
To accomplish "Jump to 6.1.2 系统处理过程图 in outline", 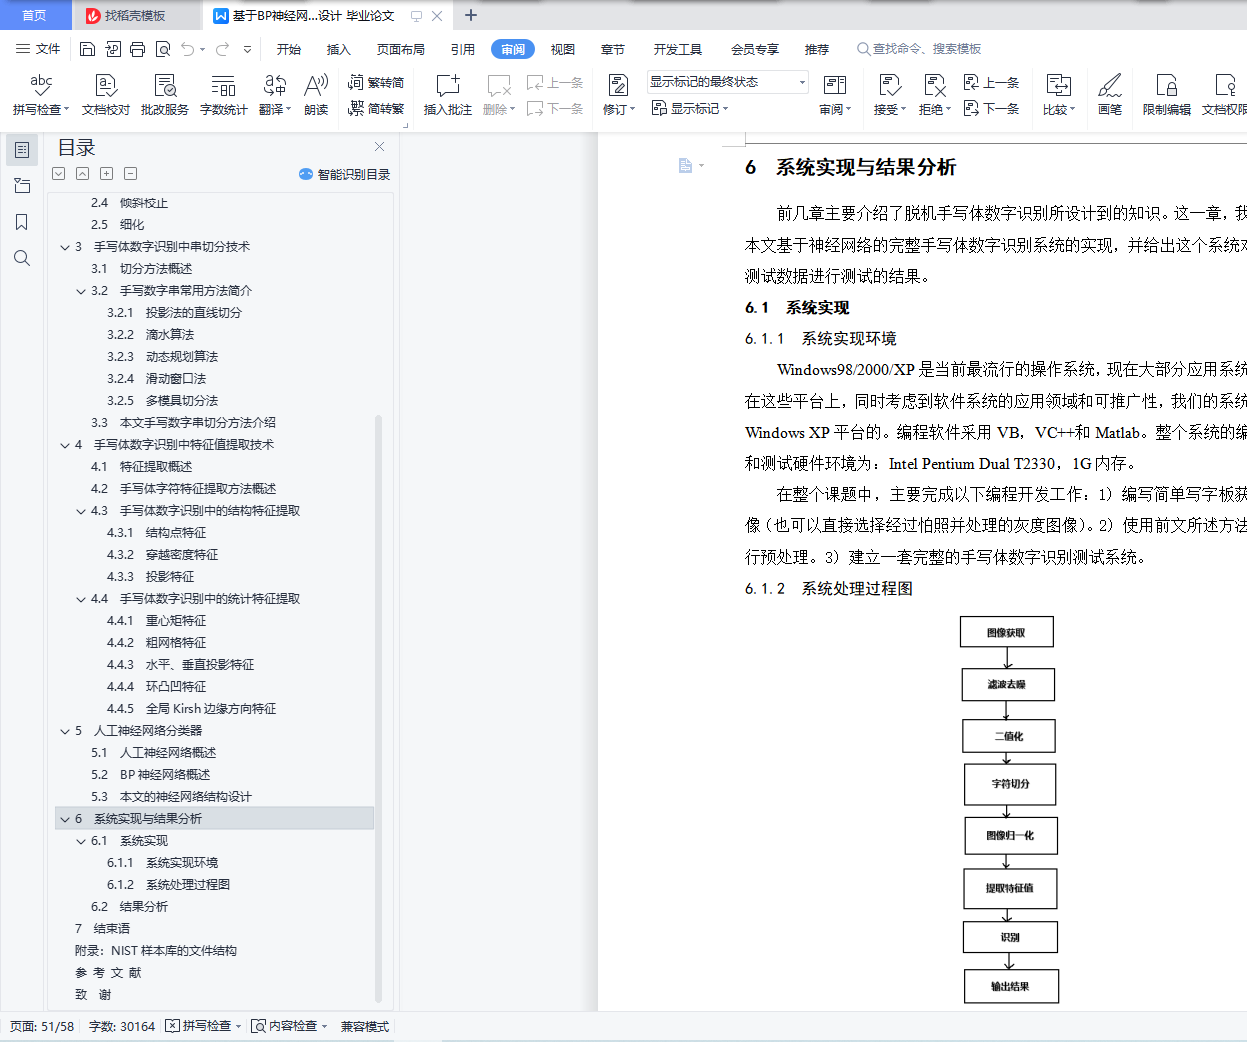I will click(168, 885).
